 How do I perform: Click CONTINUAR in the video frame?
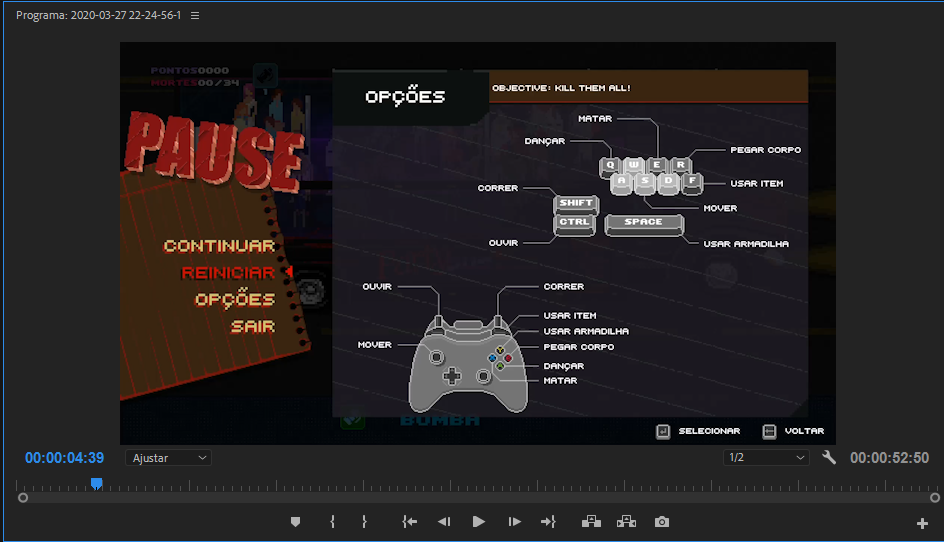coord(219,246)
